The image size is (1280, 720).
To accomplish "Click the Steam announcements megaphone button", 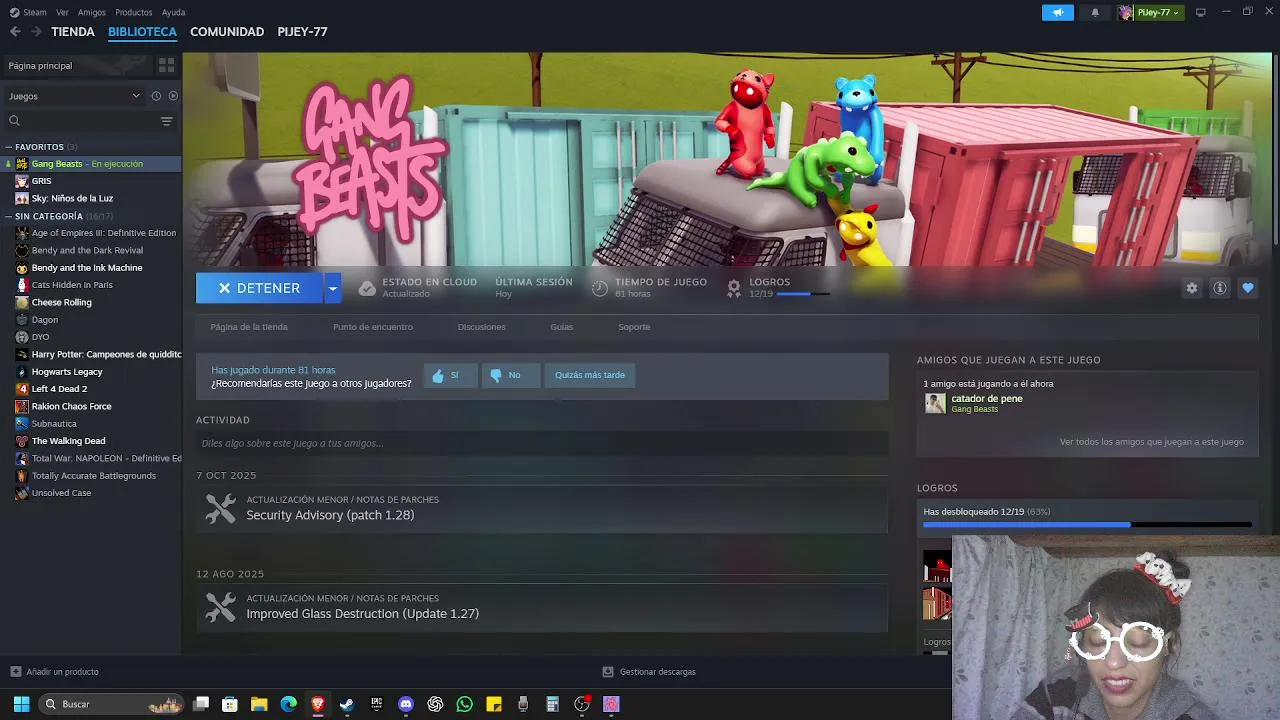I will point(1058,12).
